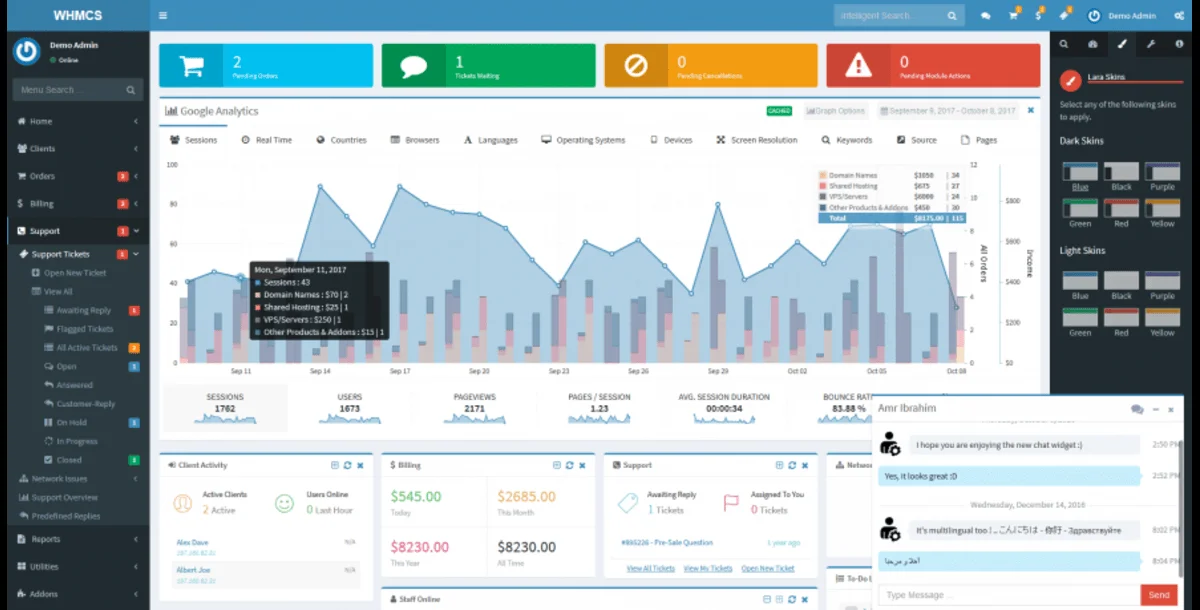Open the chat messages icon in top navbar
The width and height of the screenshot is (1200, 610).
(986, 15)
